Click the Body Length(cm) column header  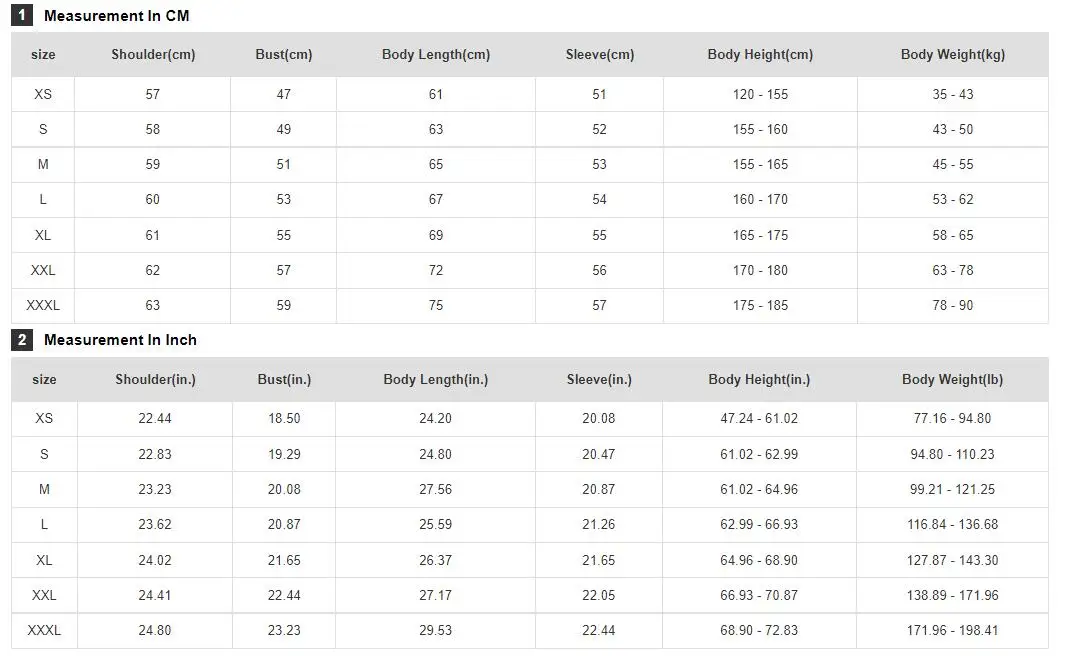[436, 54]
